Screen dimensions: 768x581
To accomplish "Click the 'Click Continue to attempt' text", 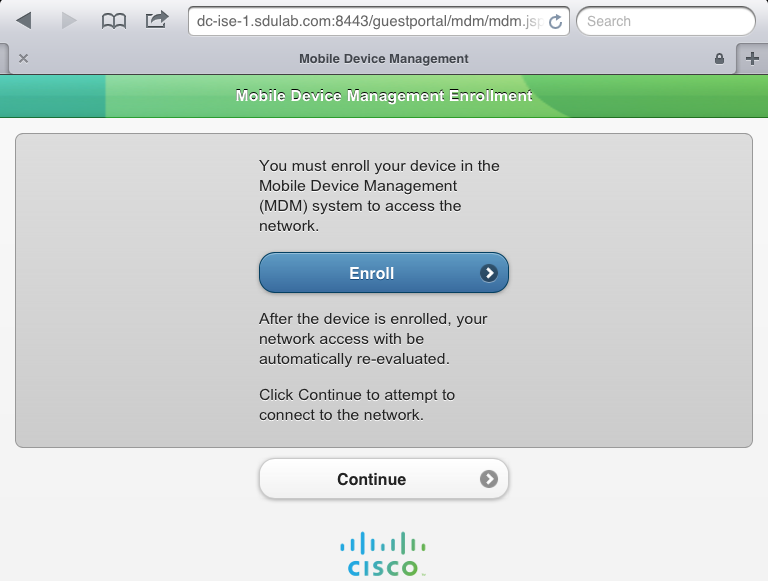I will pos(357,405).
